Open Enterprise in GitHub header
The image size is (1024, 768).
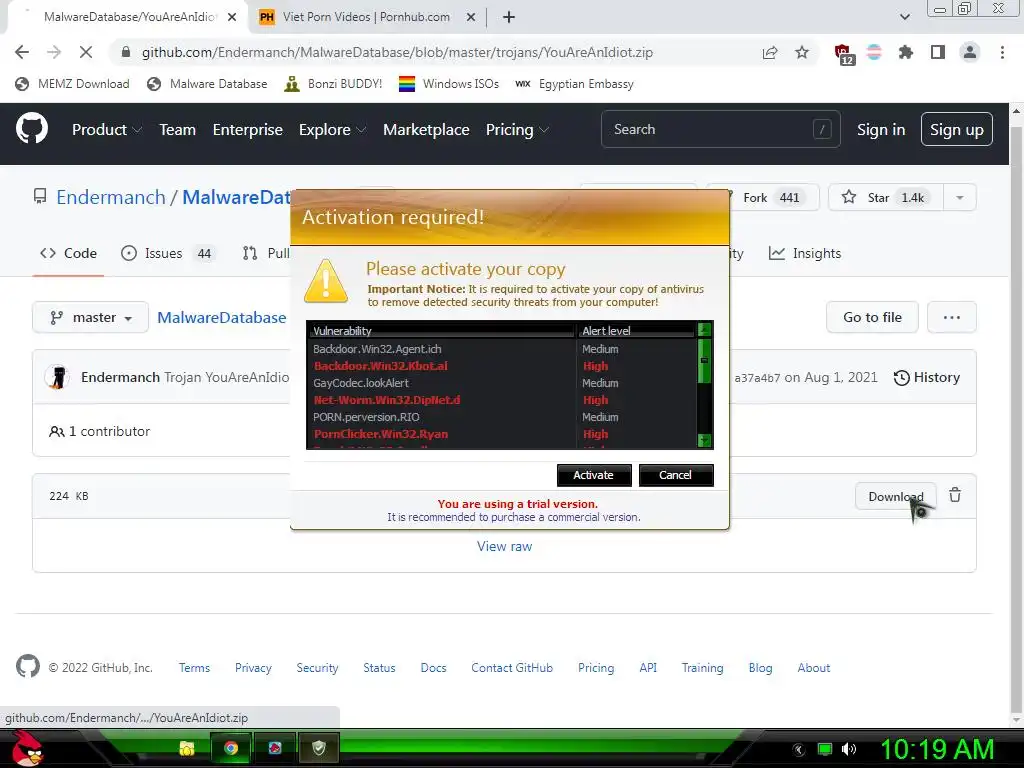(x=248, y=129)
